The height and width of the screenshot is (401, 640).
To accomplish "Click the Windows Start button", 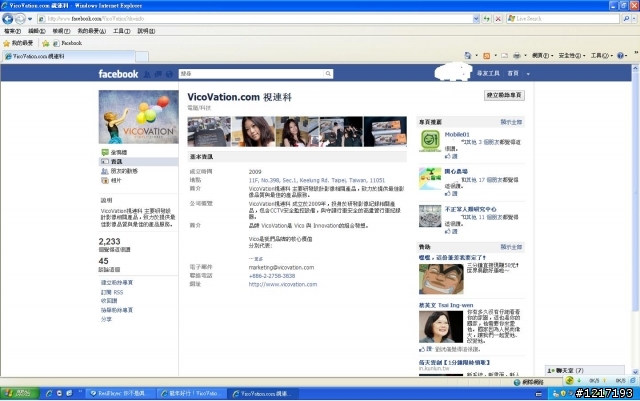I will pyautogui.click(x=20, y=393).
